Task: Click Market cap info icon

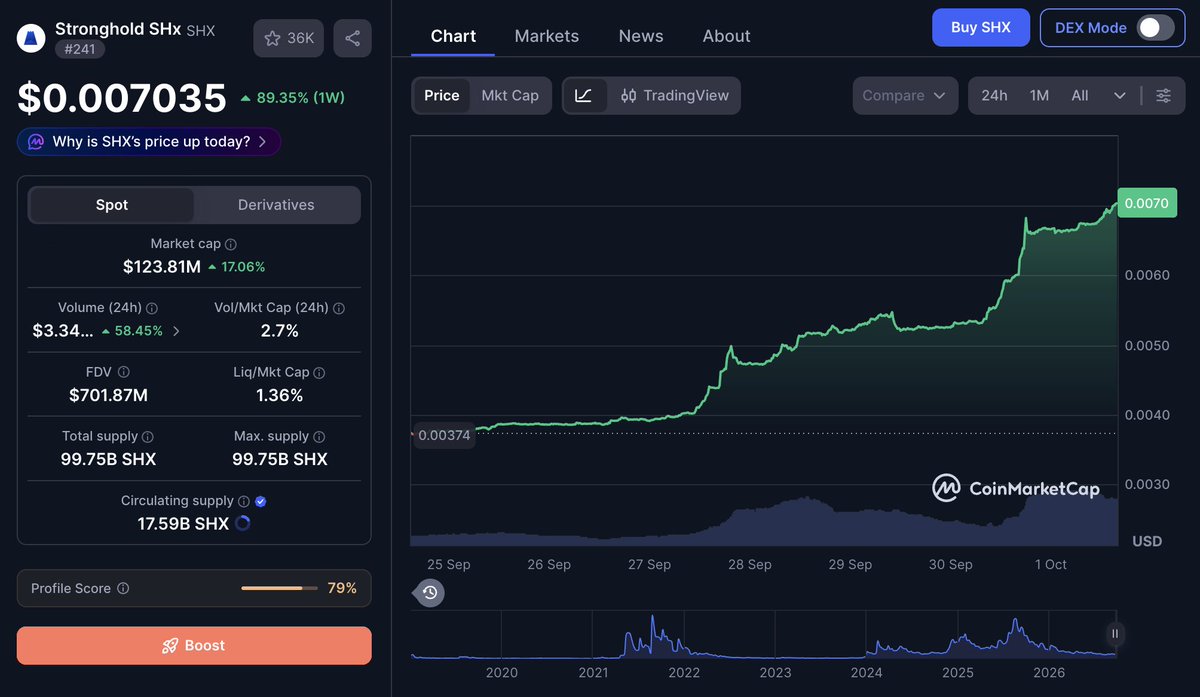Action: [x=231, y=244]
